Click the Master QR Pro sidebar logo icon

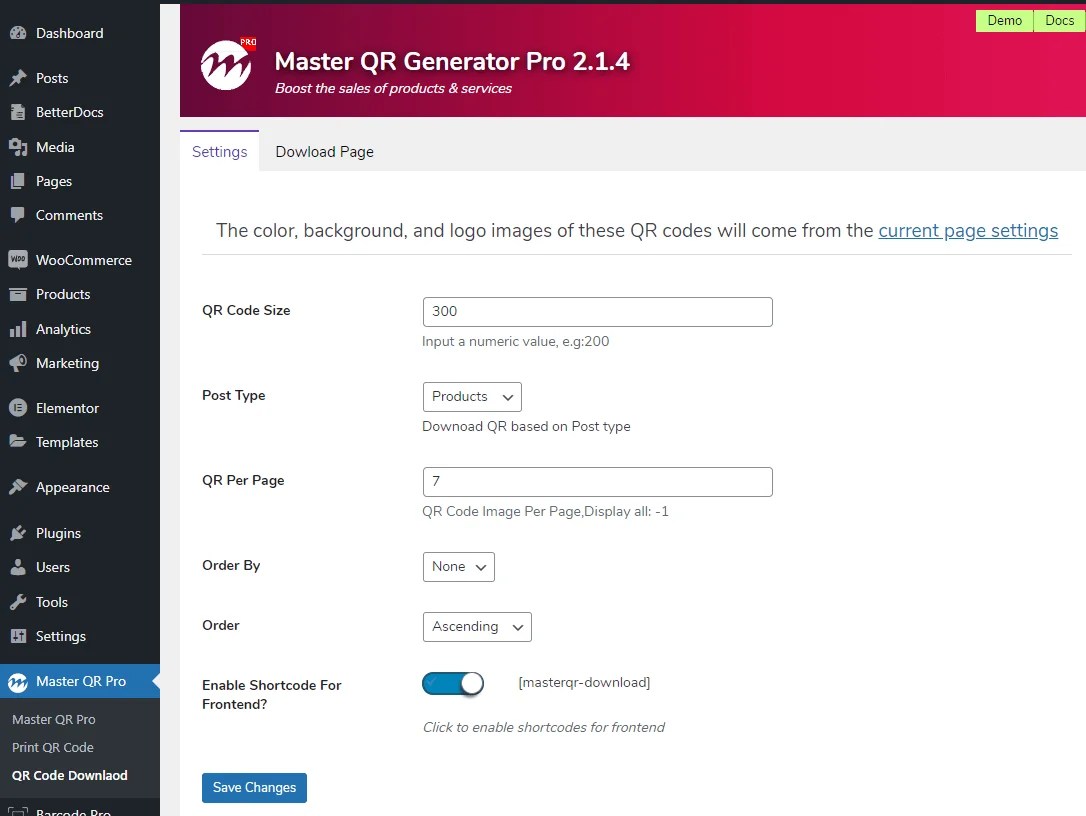point(18,682)
